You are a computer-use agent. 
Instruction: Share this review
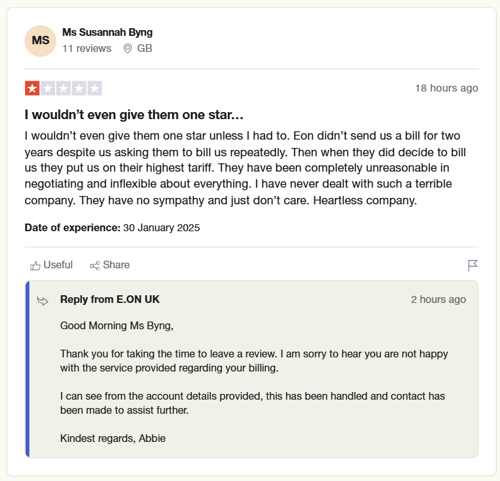coord(110,265)
